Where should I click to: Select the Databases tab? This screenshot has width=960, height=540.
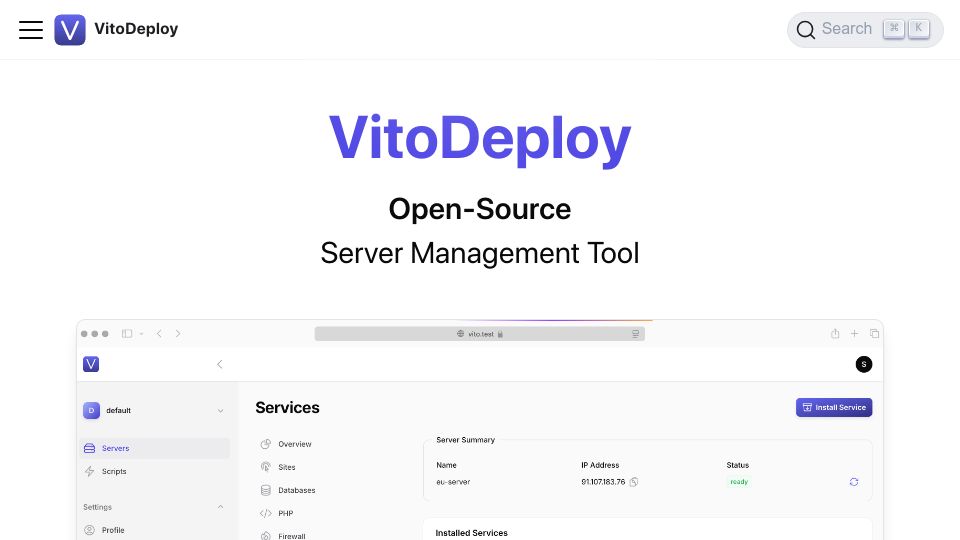[288, 490]
